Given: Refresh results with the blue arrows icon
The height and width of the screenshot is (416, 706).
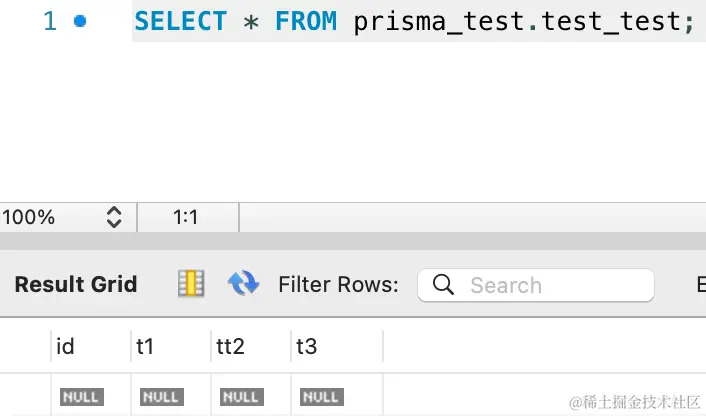Looking at the screenshot, I should pos(243,283).
